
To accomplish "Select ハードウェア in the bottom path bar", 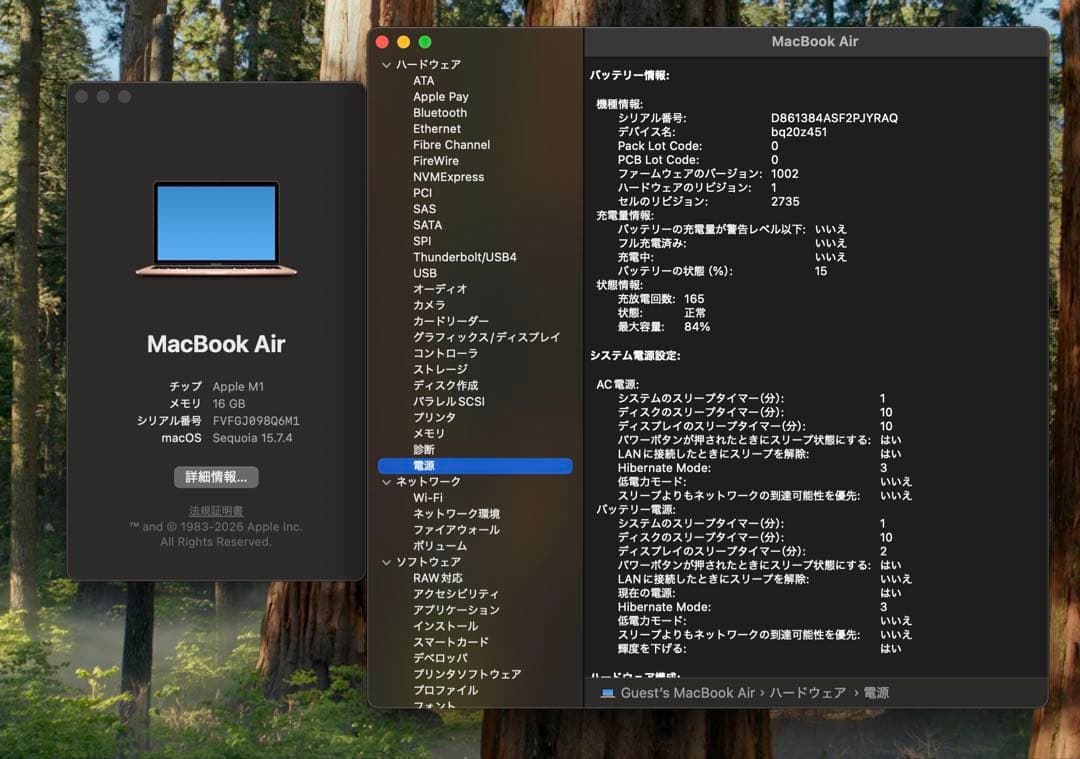I will 808,693.
